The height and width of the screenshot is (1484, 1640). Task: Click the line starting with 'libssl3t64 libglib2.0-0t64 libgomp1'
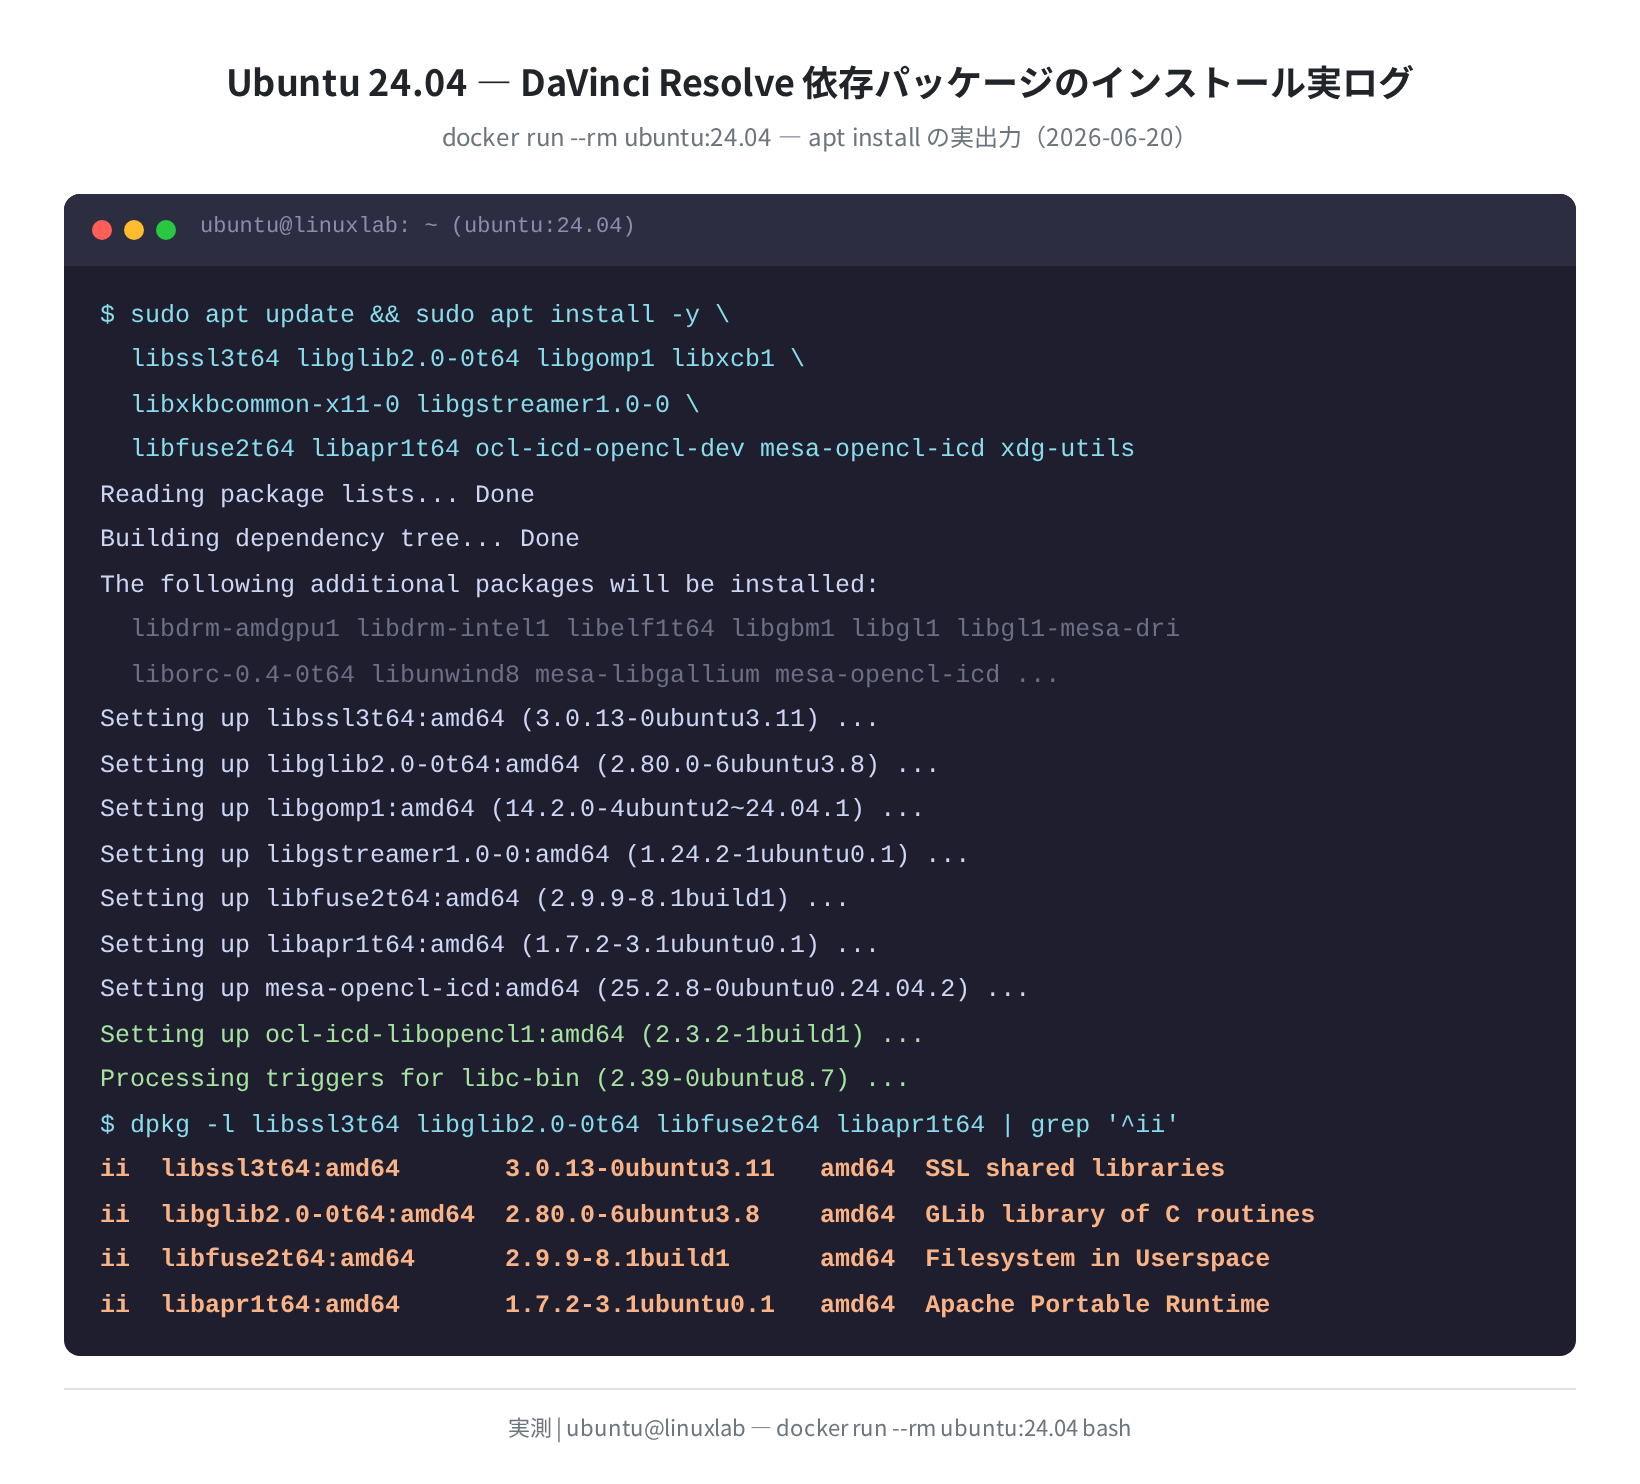(468, 359)
